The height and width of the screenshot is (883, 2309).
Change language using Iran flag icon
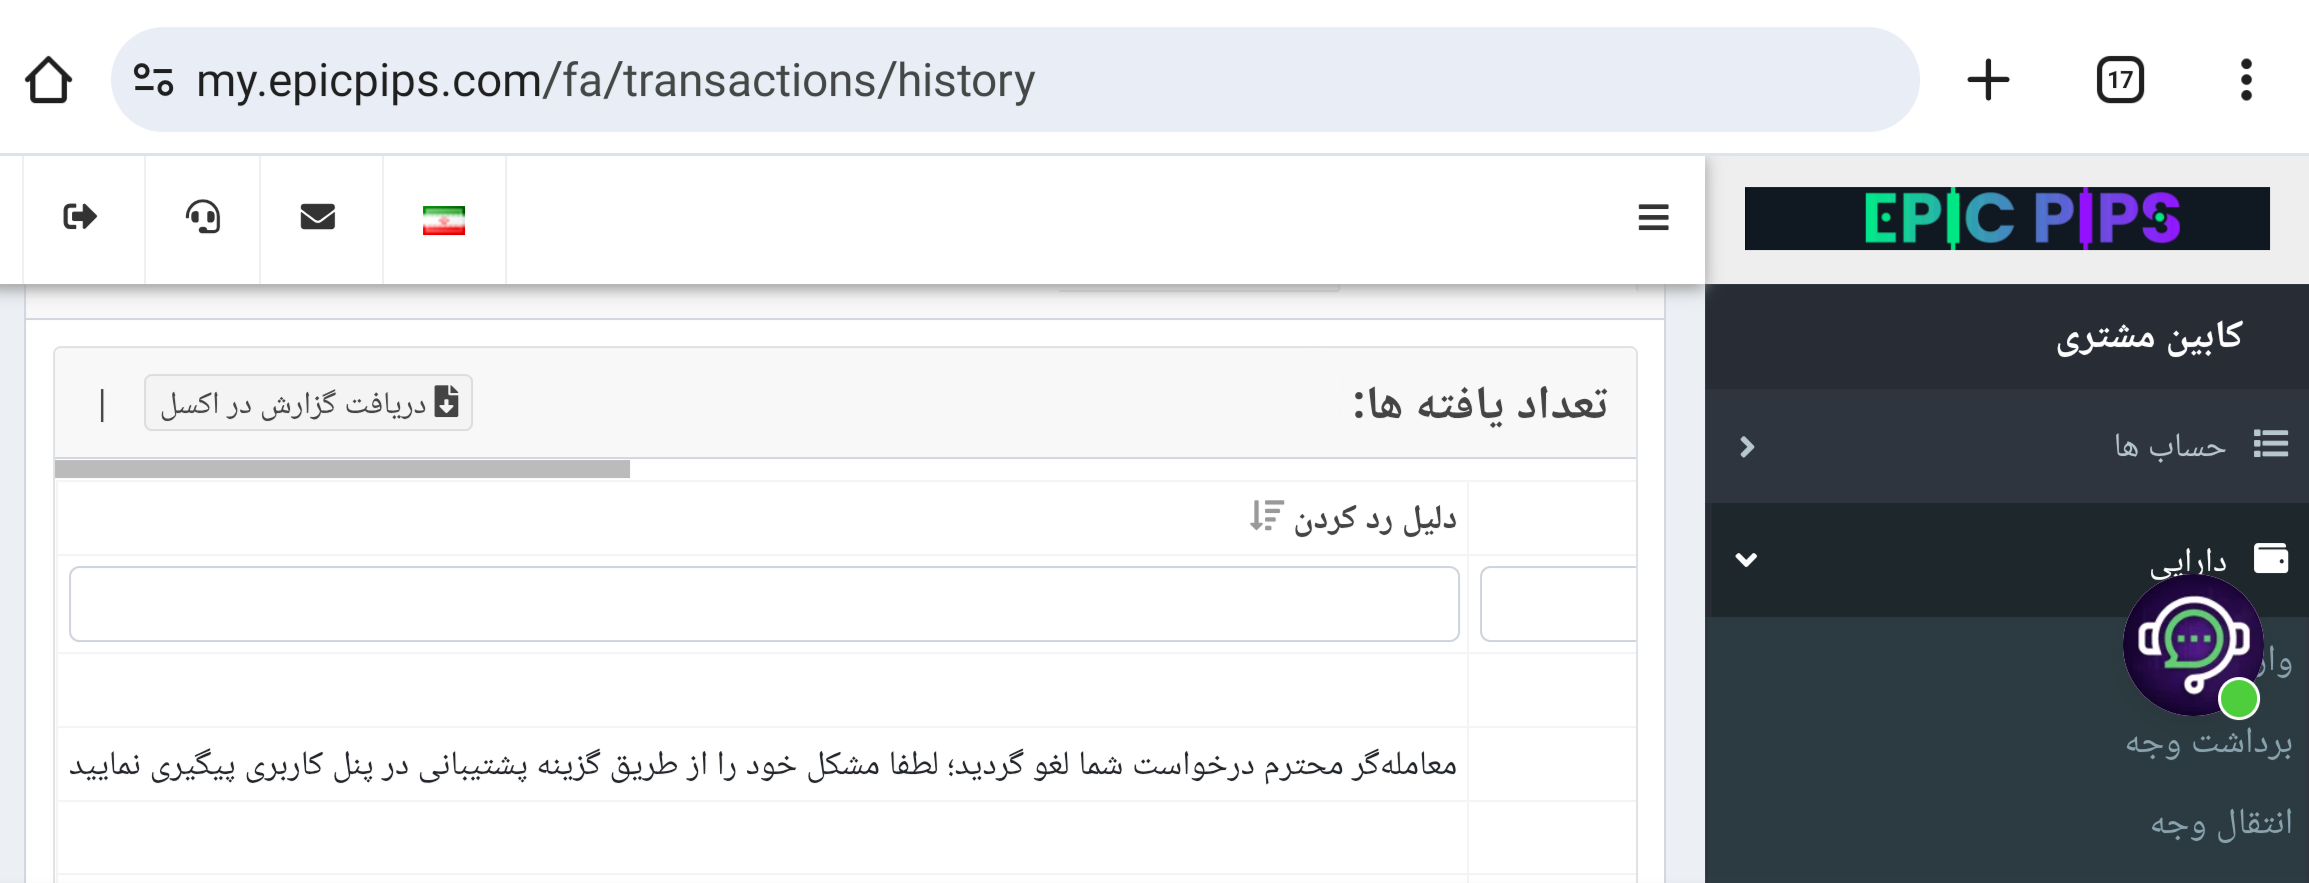point(444,220)
